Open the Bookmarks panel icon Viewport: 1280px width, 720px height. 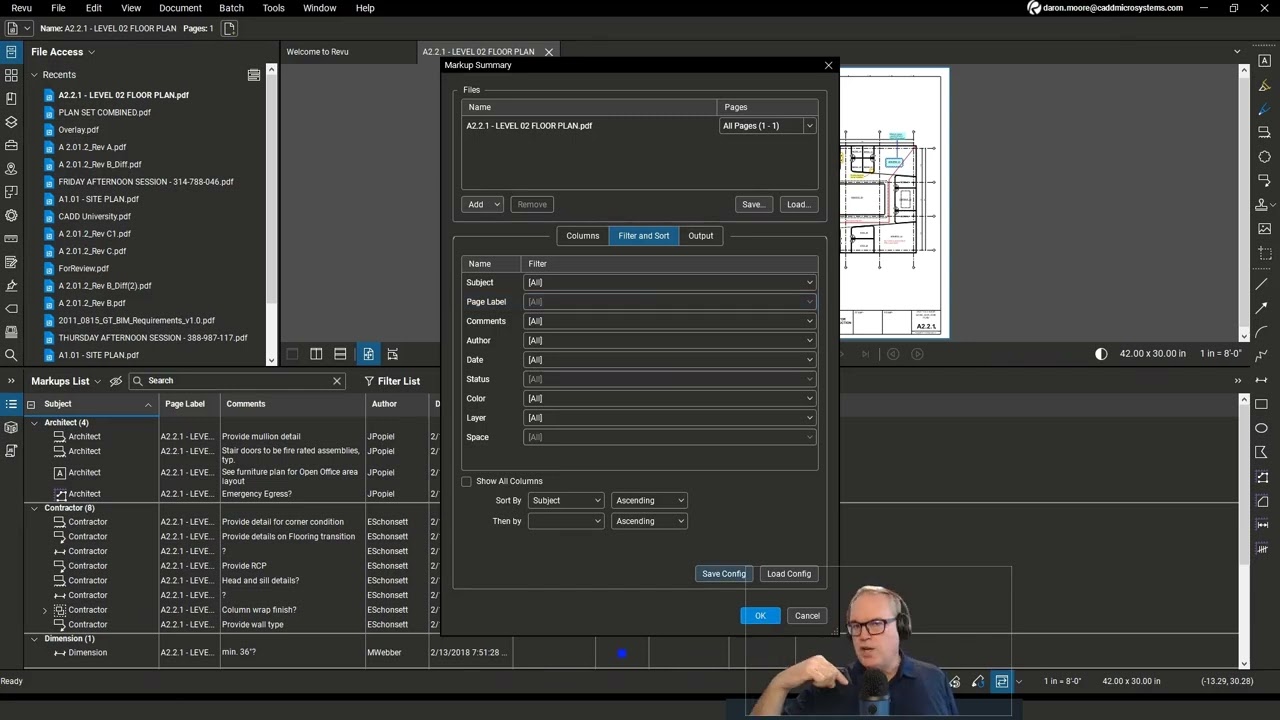[11, 98]
